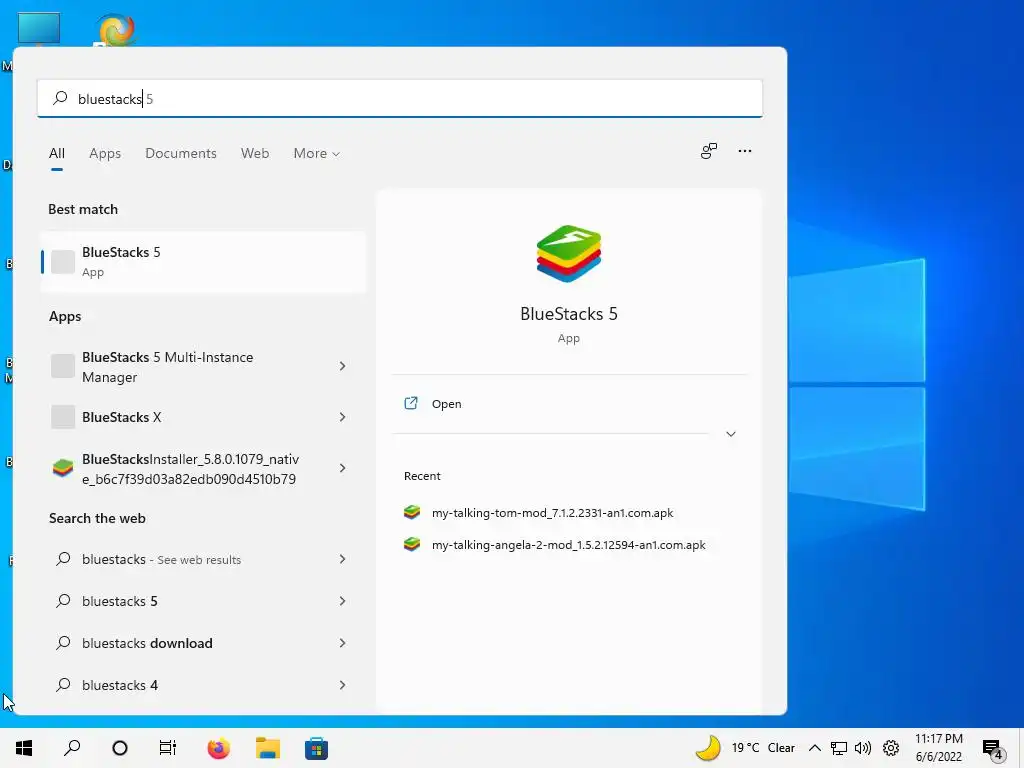Expand 'bluestacks - See web results' arrow
Image resolution: width=1024 pixels, height=768 pixels.
pyautogui.click(x=342, y=559)
